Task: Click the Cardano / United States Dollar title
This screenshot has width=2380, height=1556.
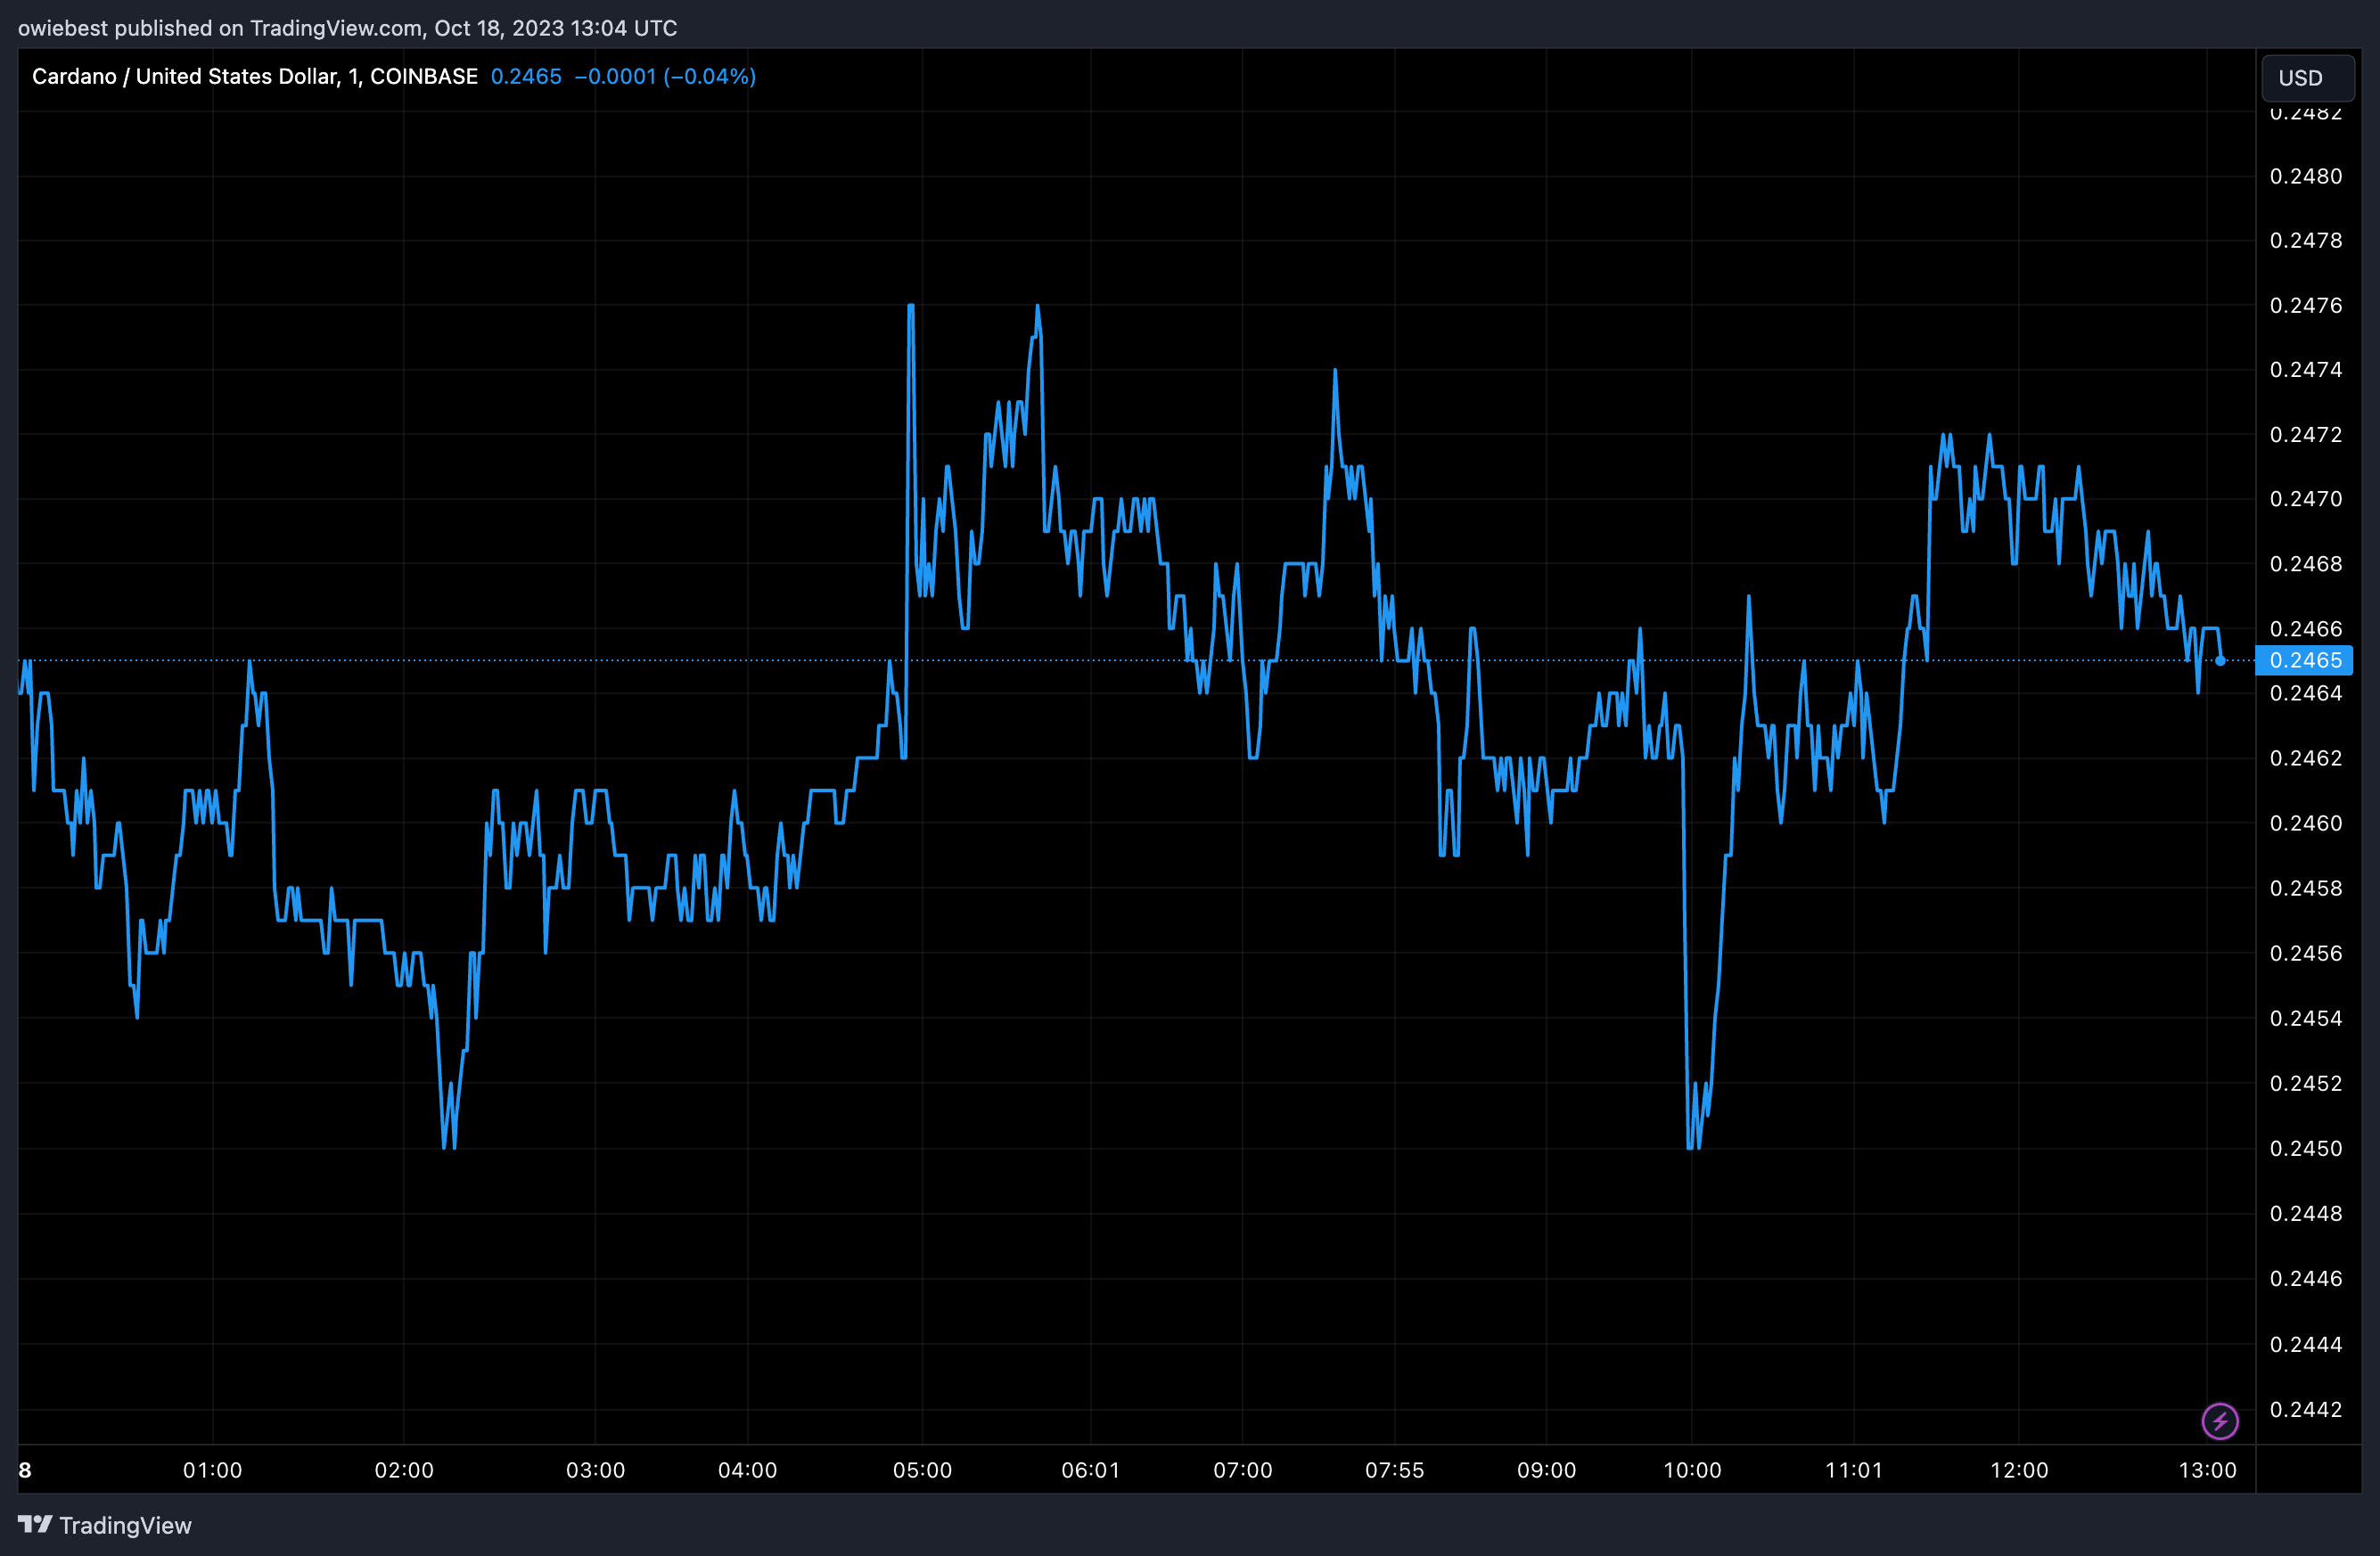Action: pos(255,76)
